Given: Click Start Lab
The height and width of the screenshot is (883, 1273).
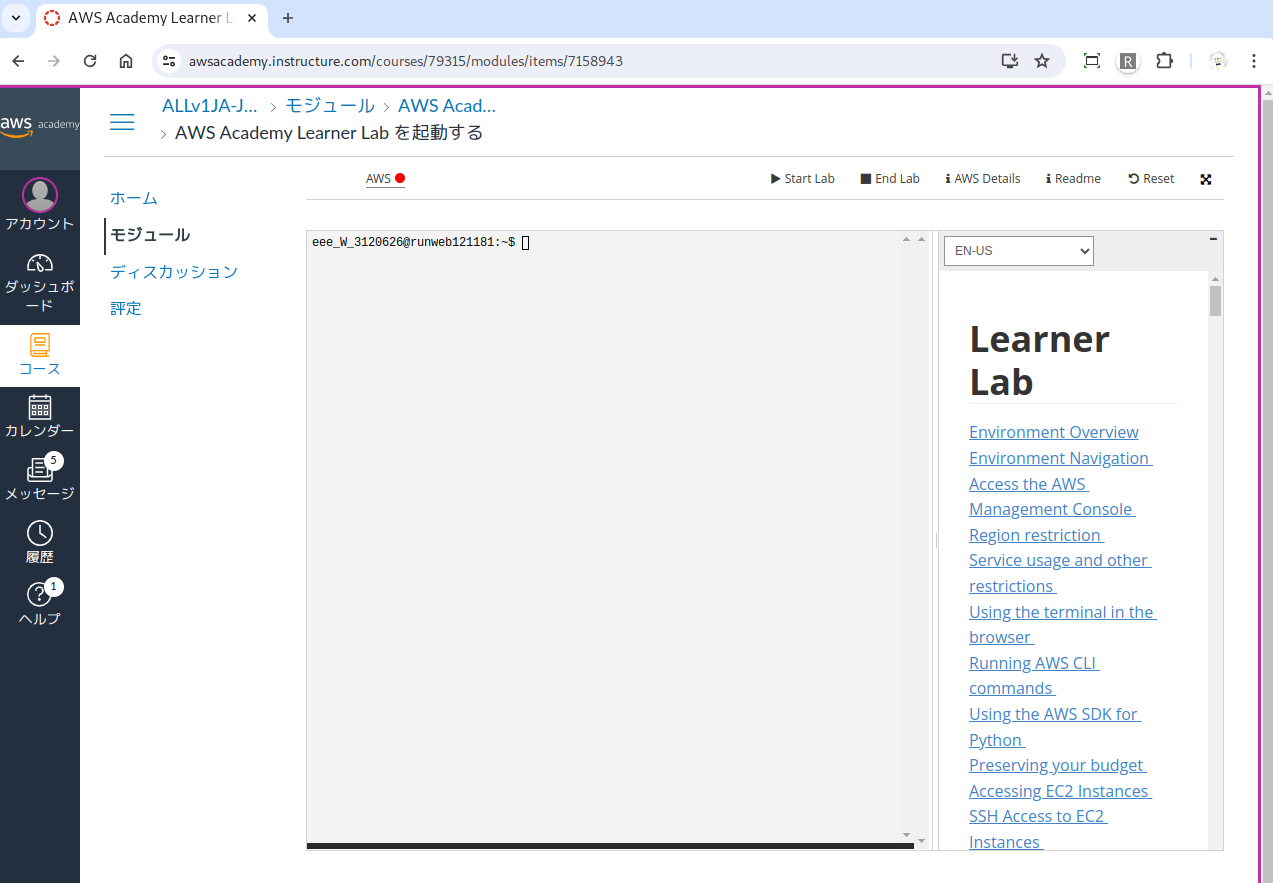Looking at the screenshot, I should [x=803, y=179].
